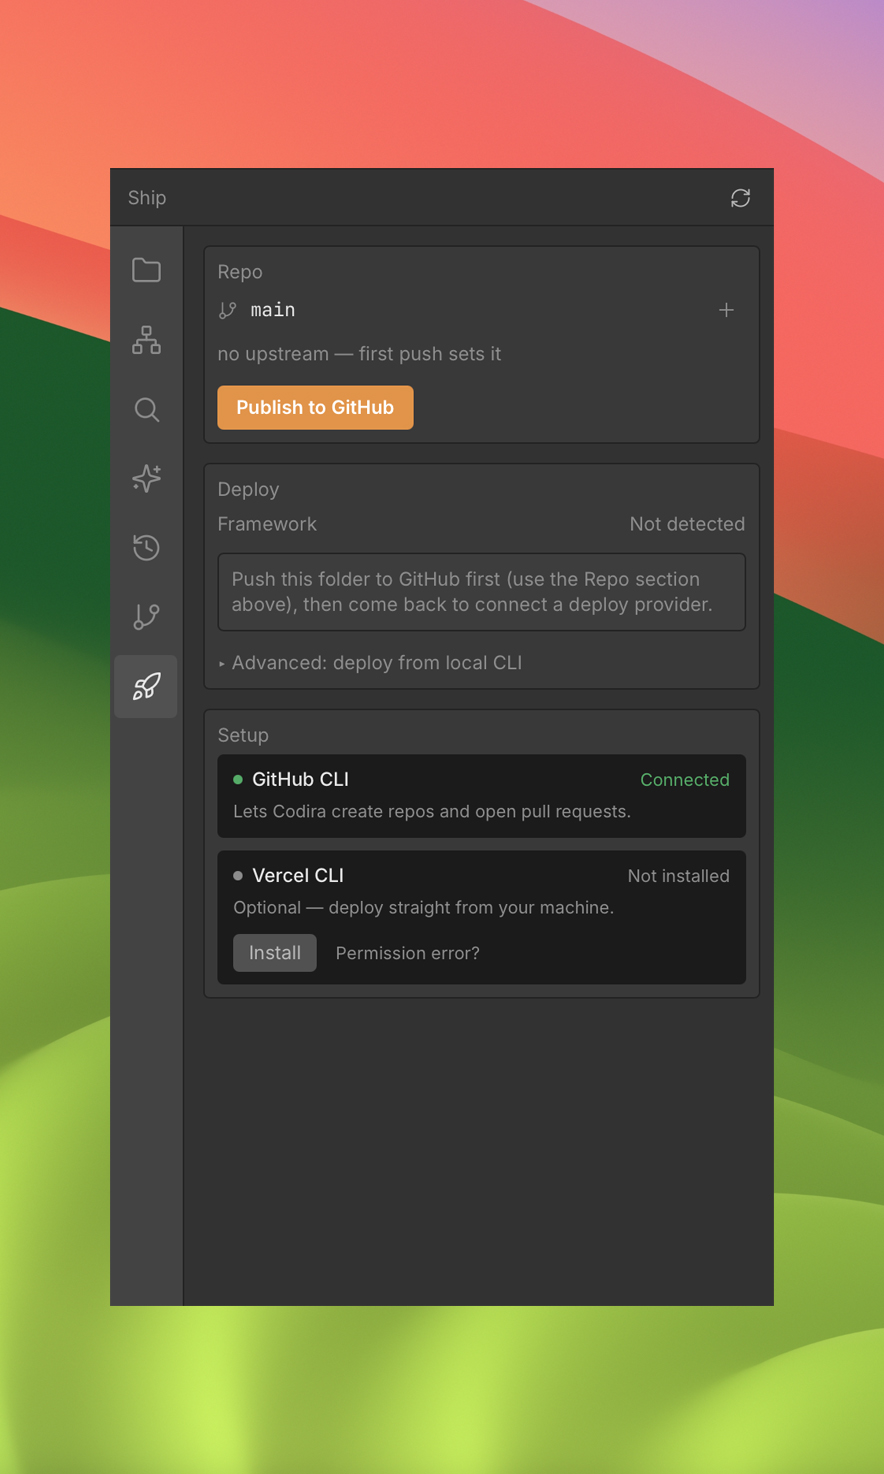Select the main branch name

pos(273,310)
